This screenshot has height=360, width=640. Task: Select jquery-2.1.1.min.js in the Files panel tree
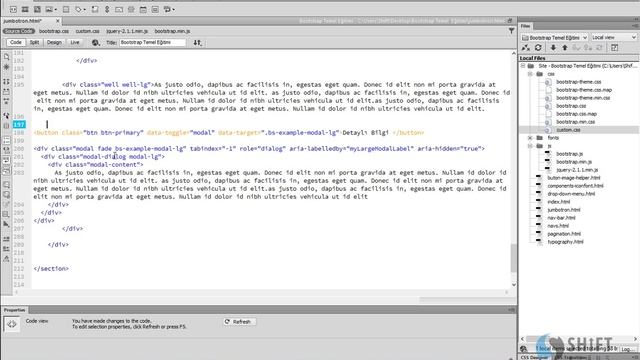tap(577, 170)
